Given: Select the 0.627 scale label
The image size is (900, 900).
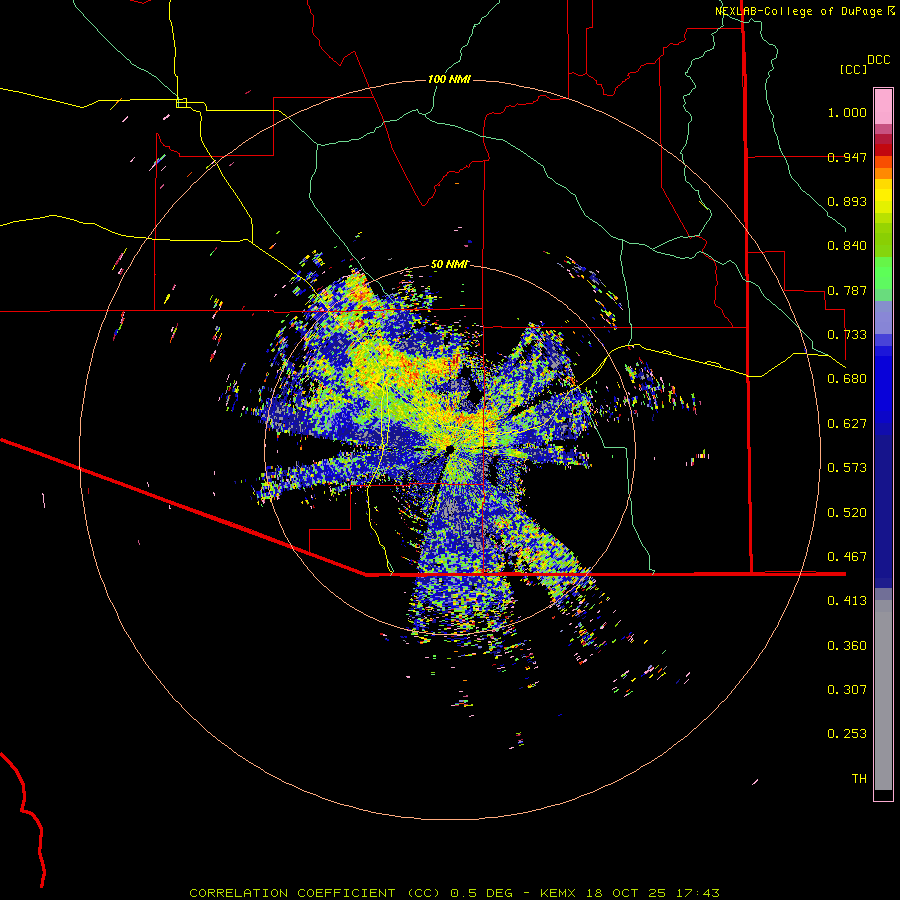Looking at the screenshot, I should coord(847,424).
